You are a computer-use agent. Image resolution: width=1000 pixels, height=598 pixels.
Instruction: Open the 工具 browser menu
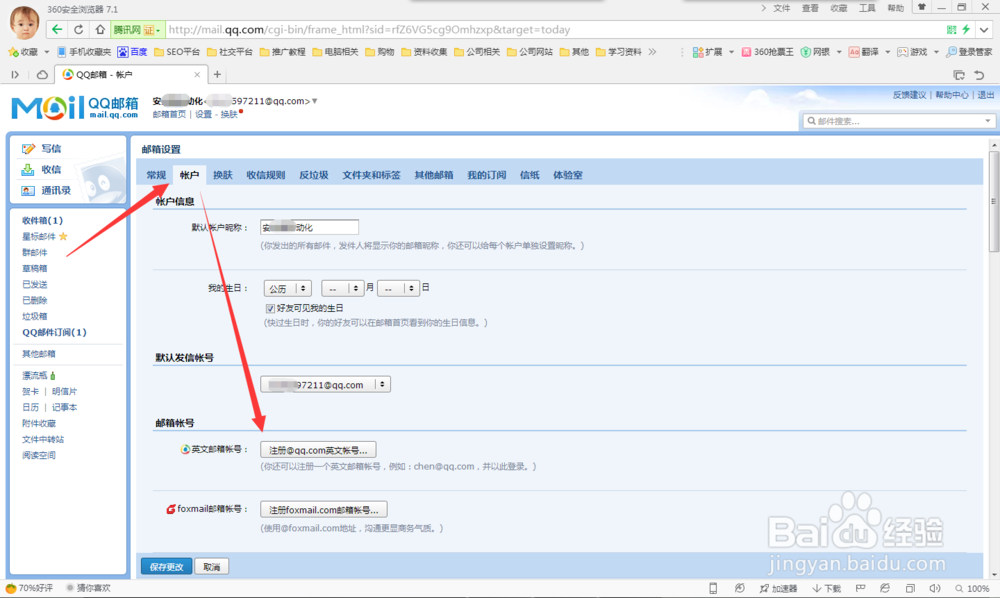pos(867,8)
